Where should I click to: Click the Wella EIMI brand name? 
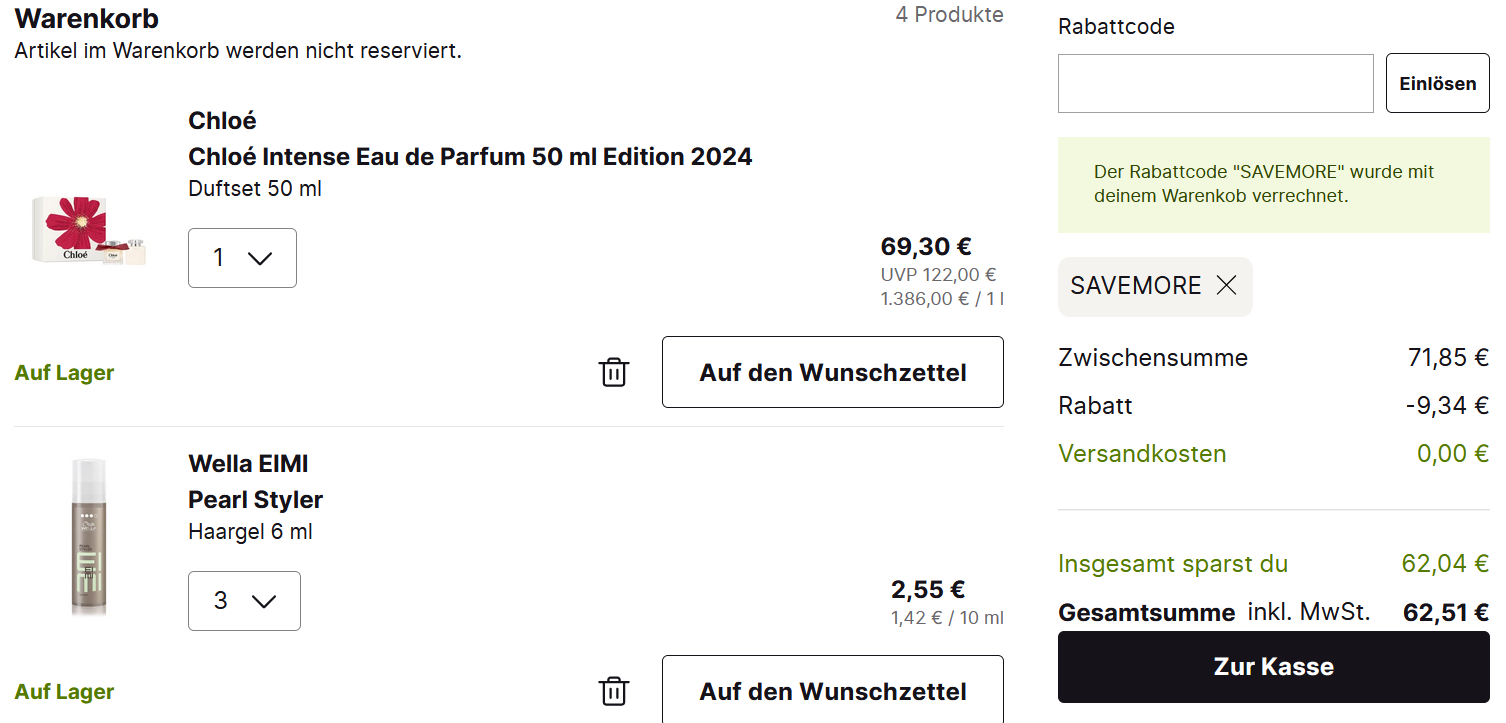248,464
